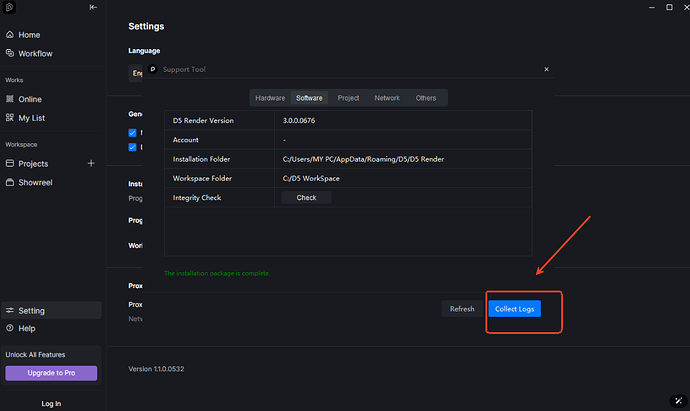This screenshot has width=690, height=411.
Task: Open Home from the sidebar
Action: (x=28, y=35)
